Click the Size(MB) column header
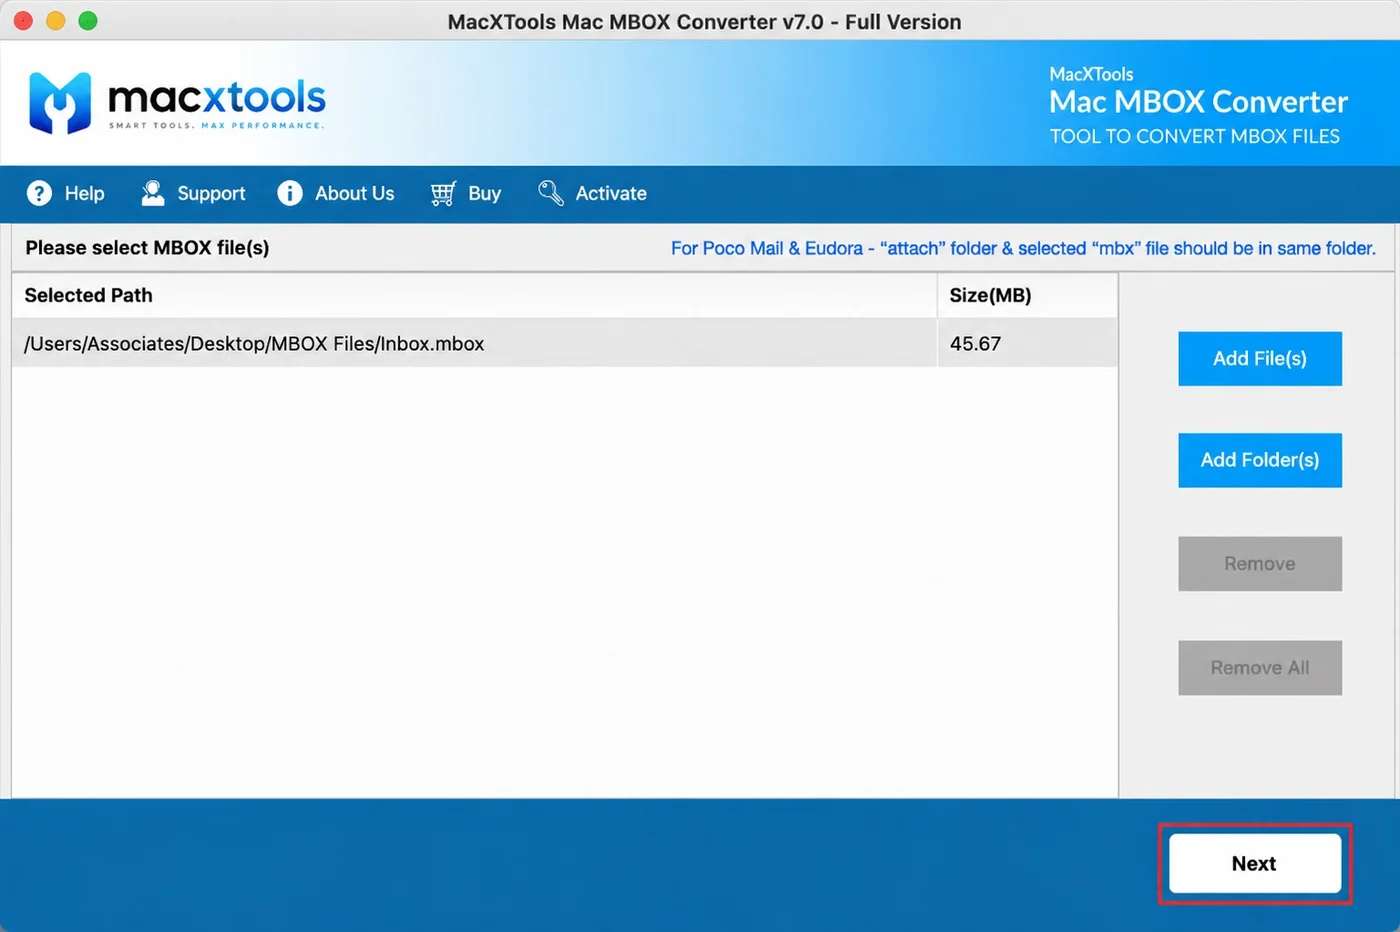 1027,295
